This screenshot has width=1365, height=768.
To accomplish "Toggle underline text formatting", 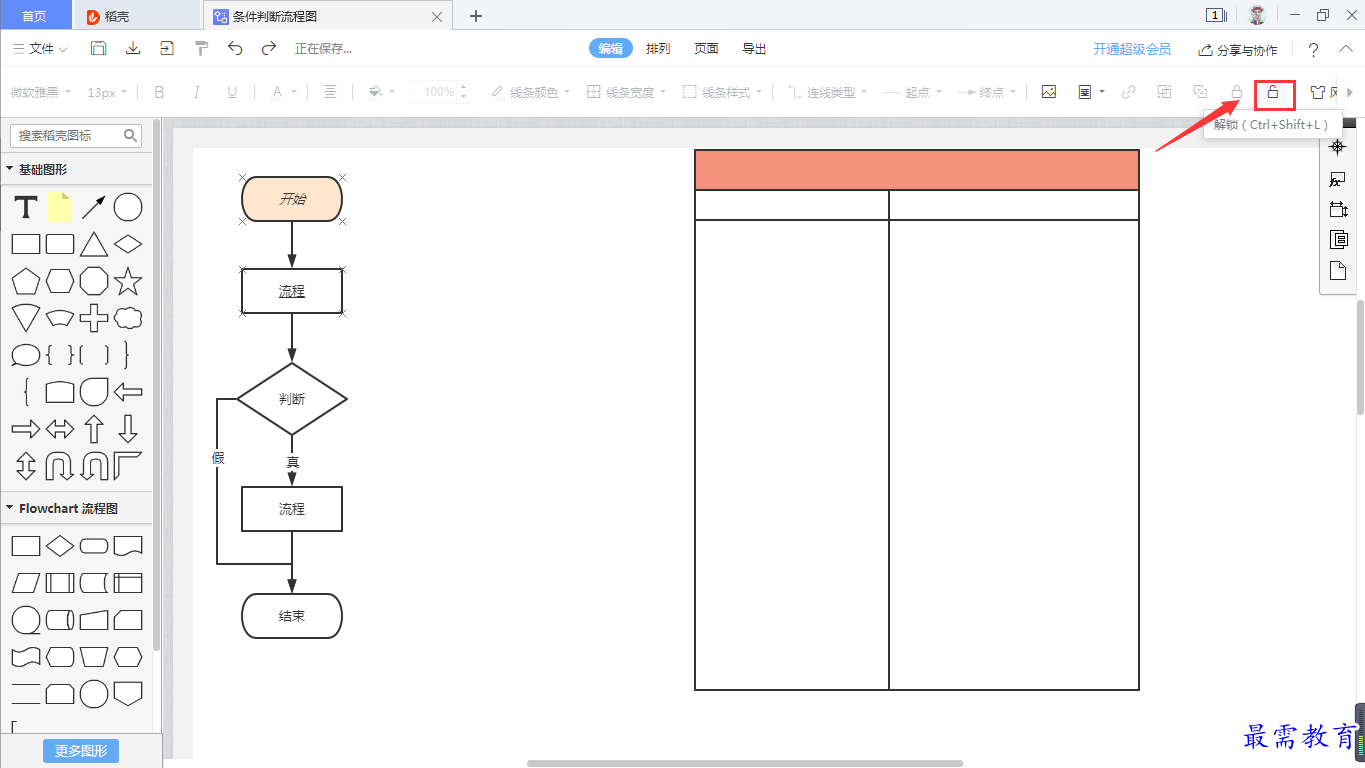I will coord(232,92).
